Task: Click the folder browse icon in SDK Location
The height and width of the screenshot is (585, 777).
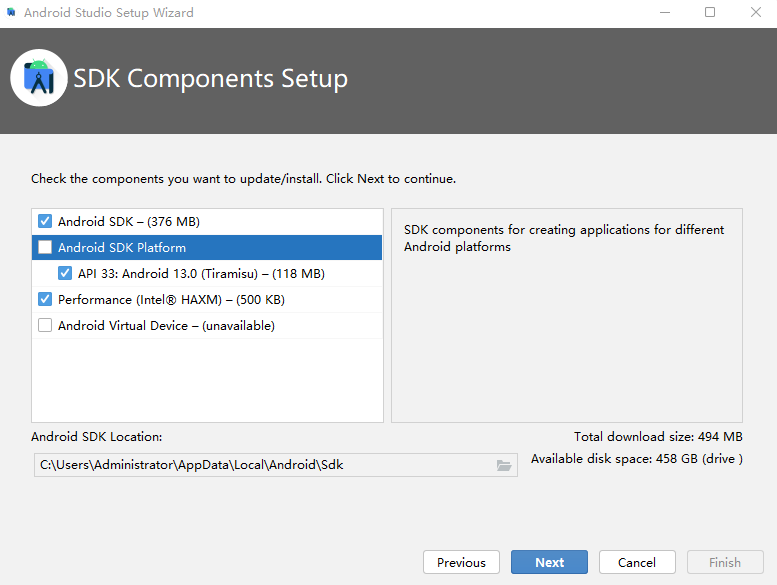Action: pyautogui.click(x=503, y=465)
